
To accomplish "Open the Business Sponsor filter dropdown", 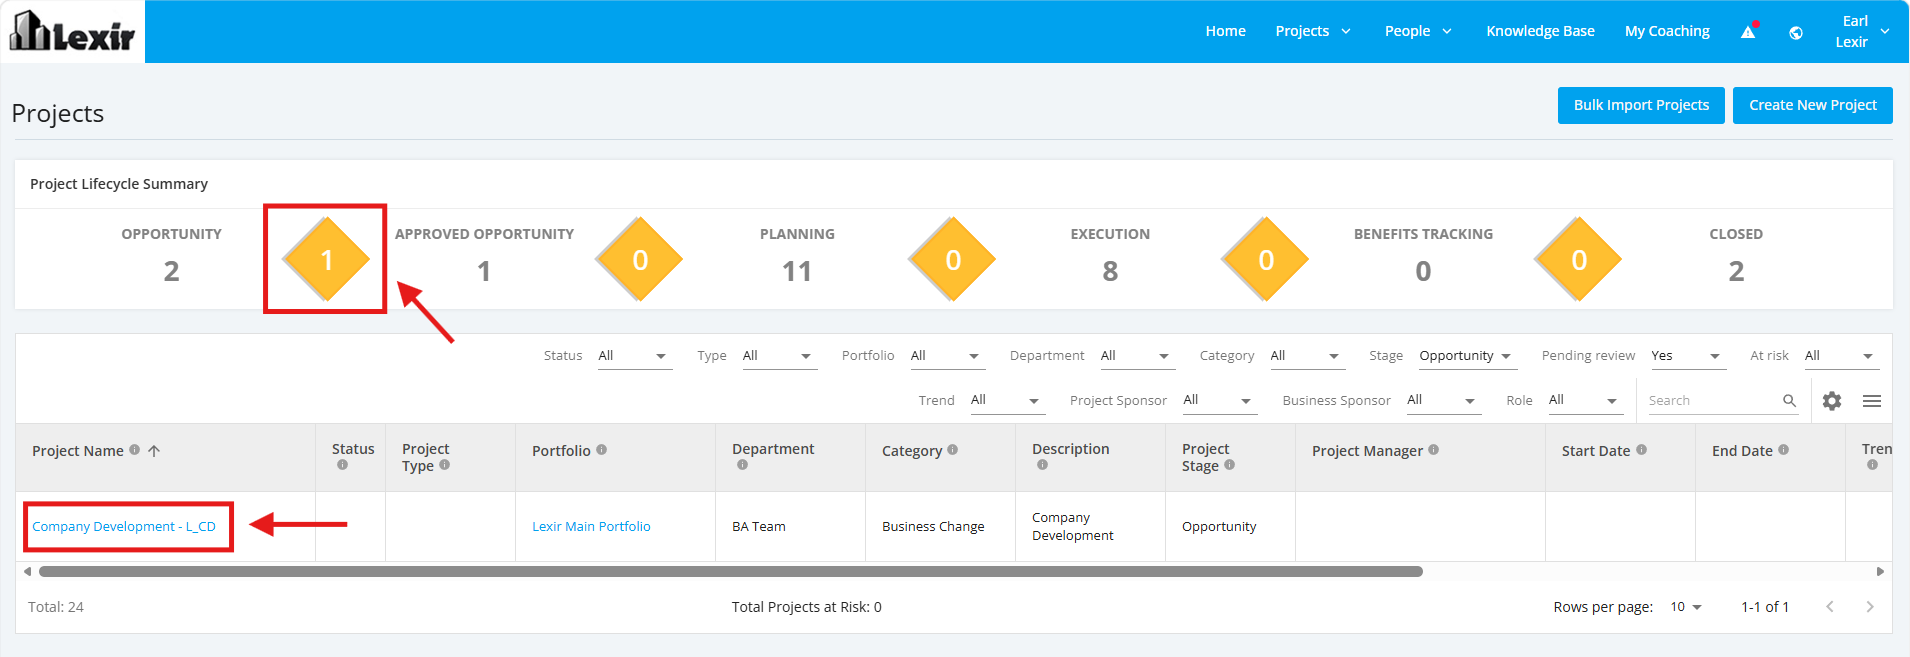I will (x=1444, y=400).
